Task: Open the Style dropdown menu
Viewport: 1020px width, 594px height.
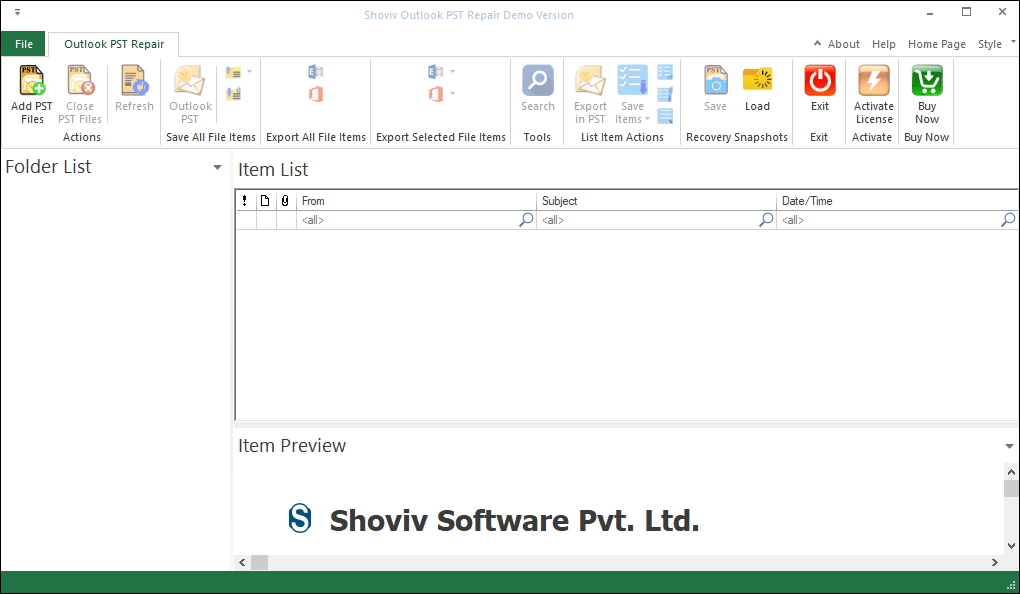Action: (x=996, y=44)
